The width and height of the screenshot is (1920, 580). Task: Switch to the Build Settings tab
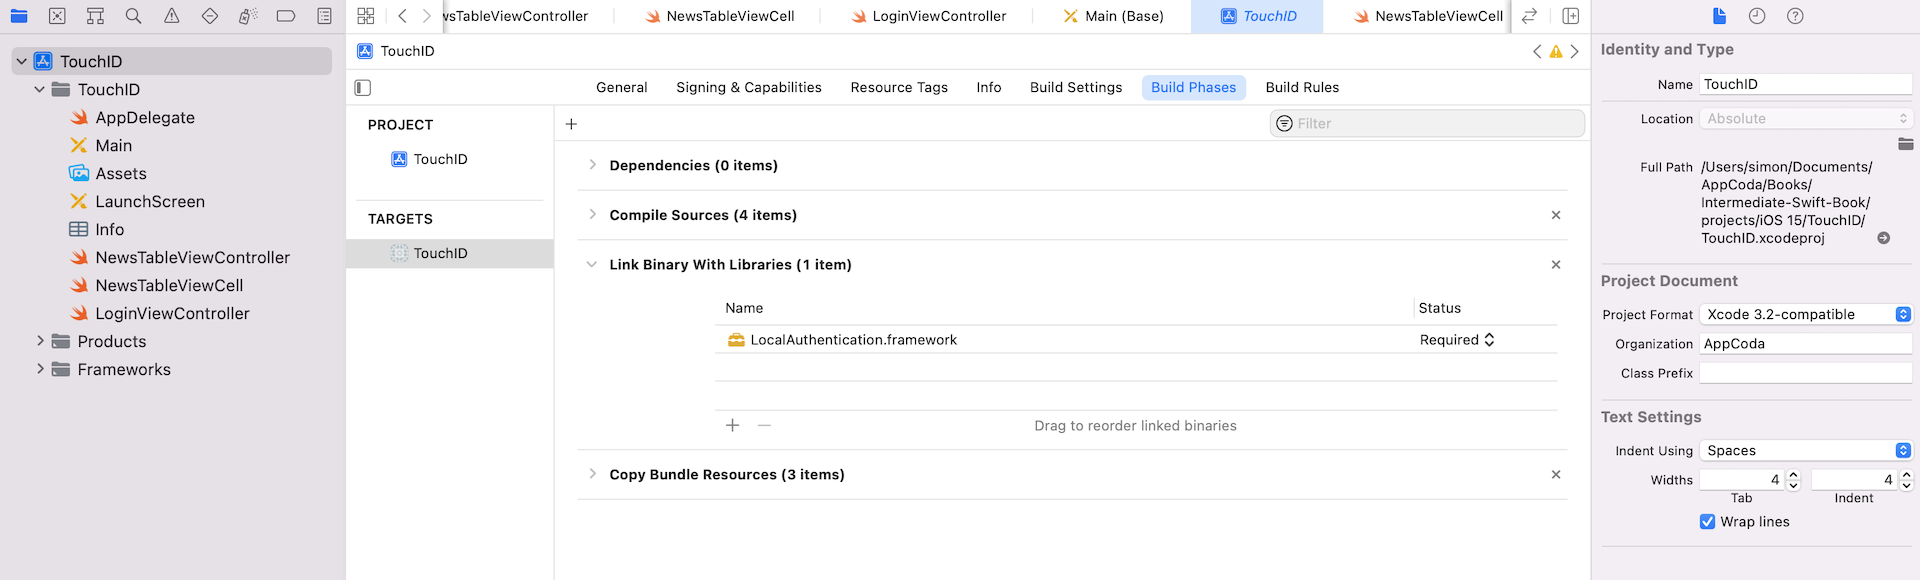pos(1076,88)
